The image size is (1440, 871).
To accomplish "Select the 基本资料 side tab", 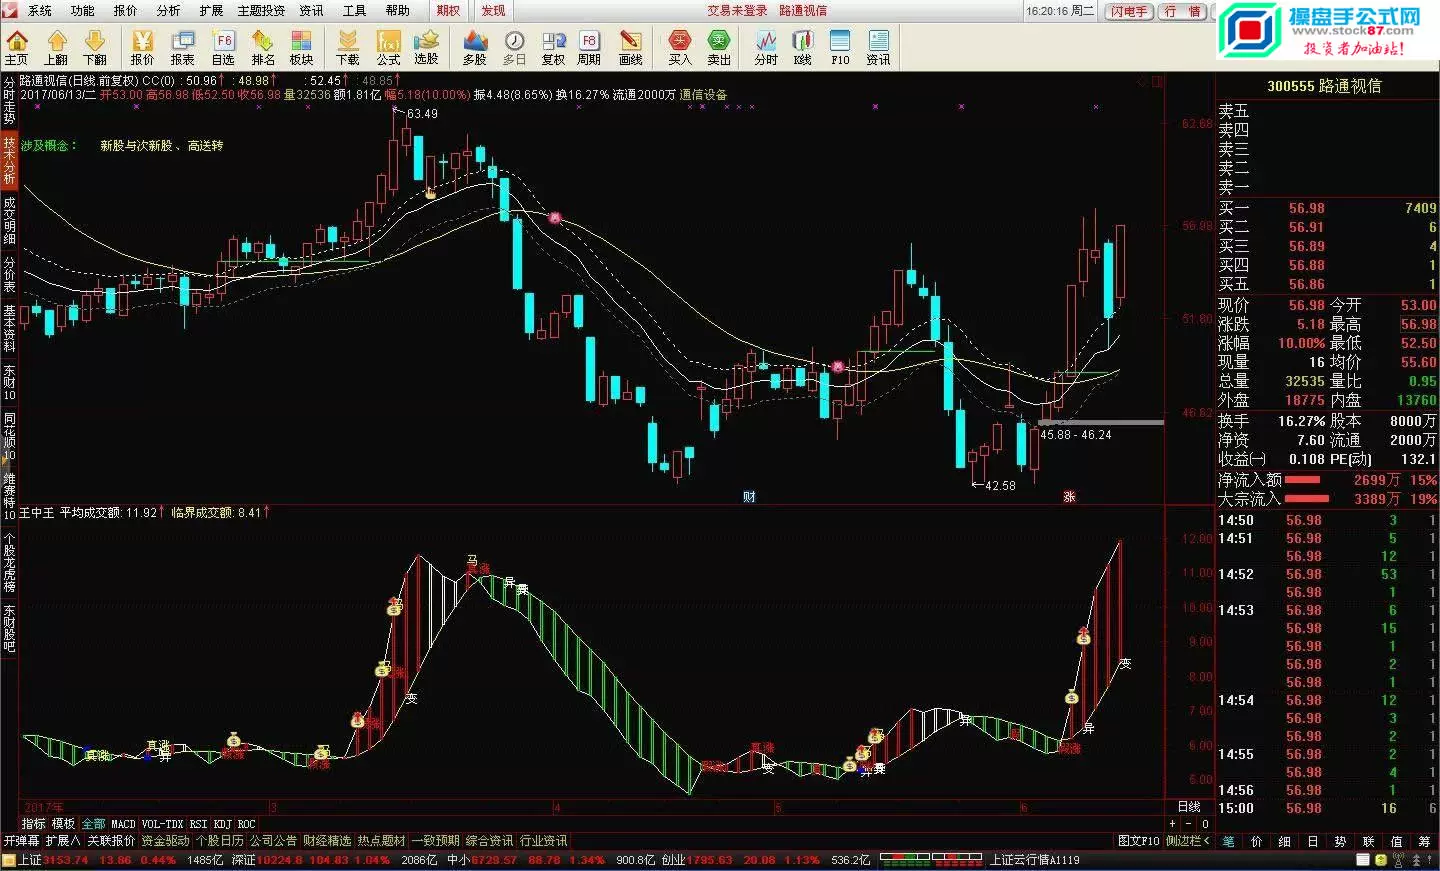I will click(9, 329).
